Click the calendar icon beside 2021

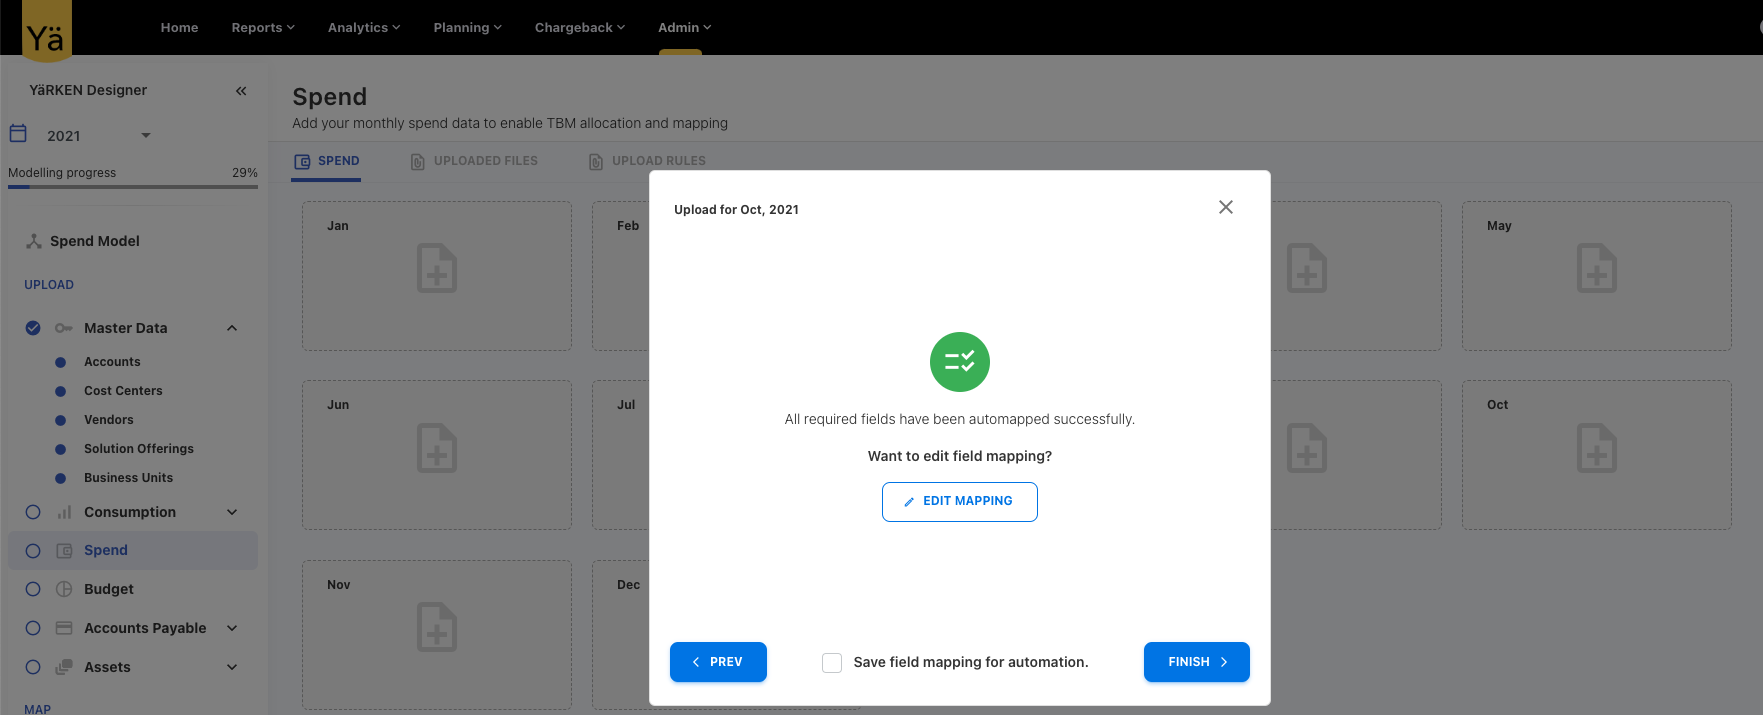(x=18, y=134)
